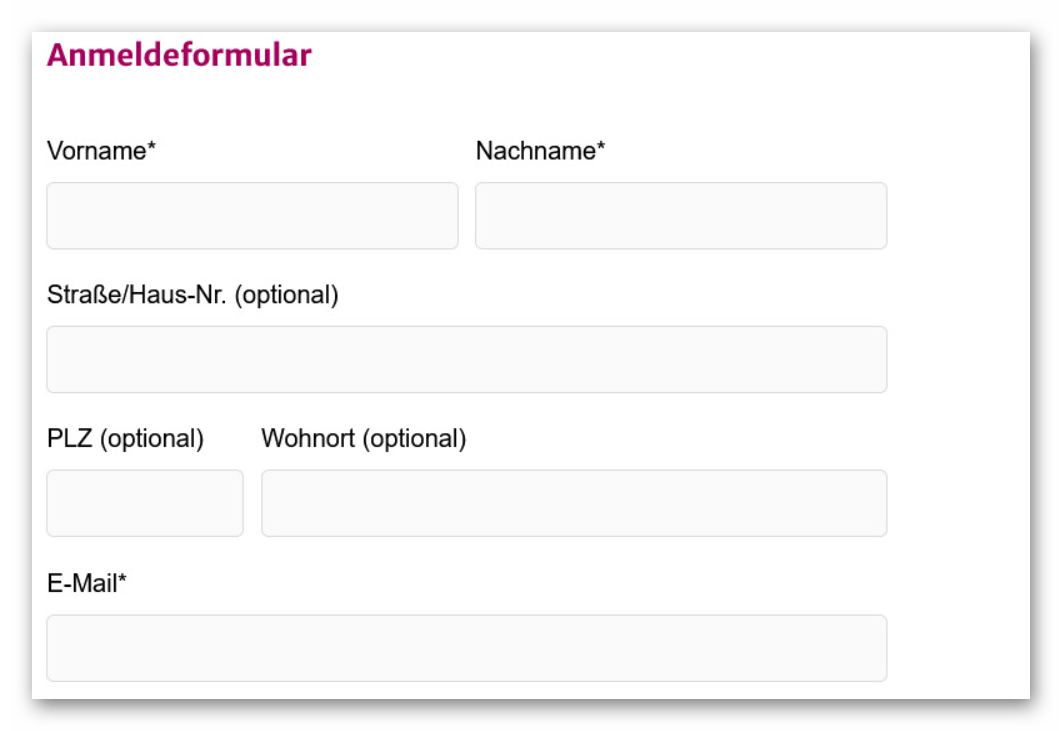Click the Anmeldeformular heading
1062x731 pixels.
point(179,55)
